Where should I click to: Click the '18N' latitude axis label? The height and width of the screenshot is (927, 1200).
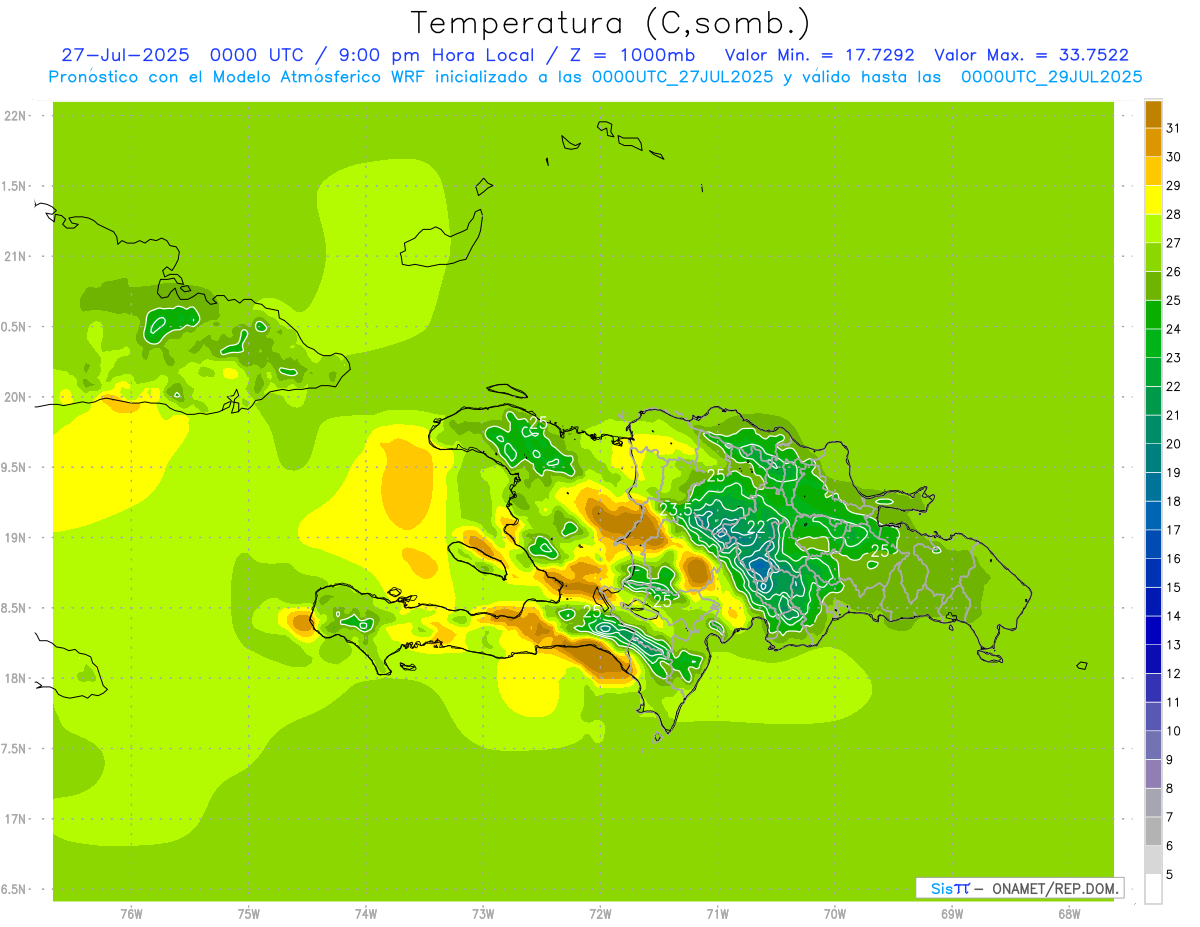(16, 678)
